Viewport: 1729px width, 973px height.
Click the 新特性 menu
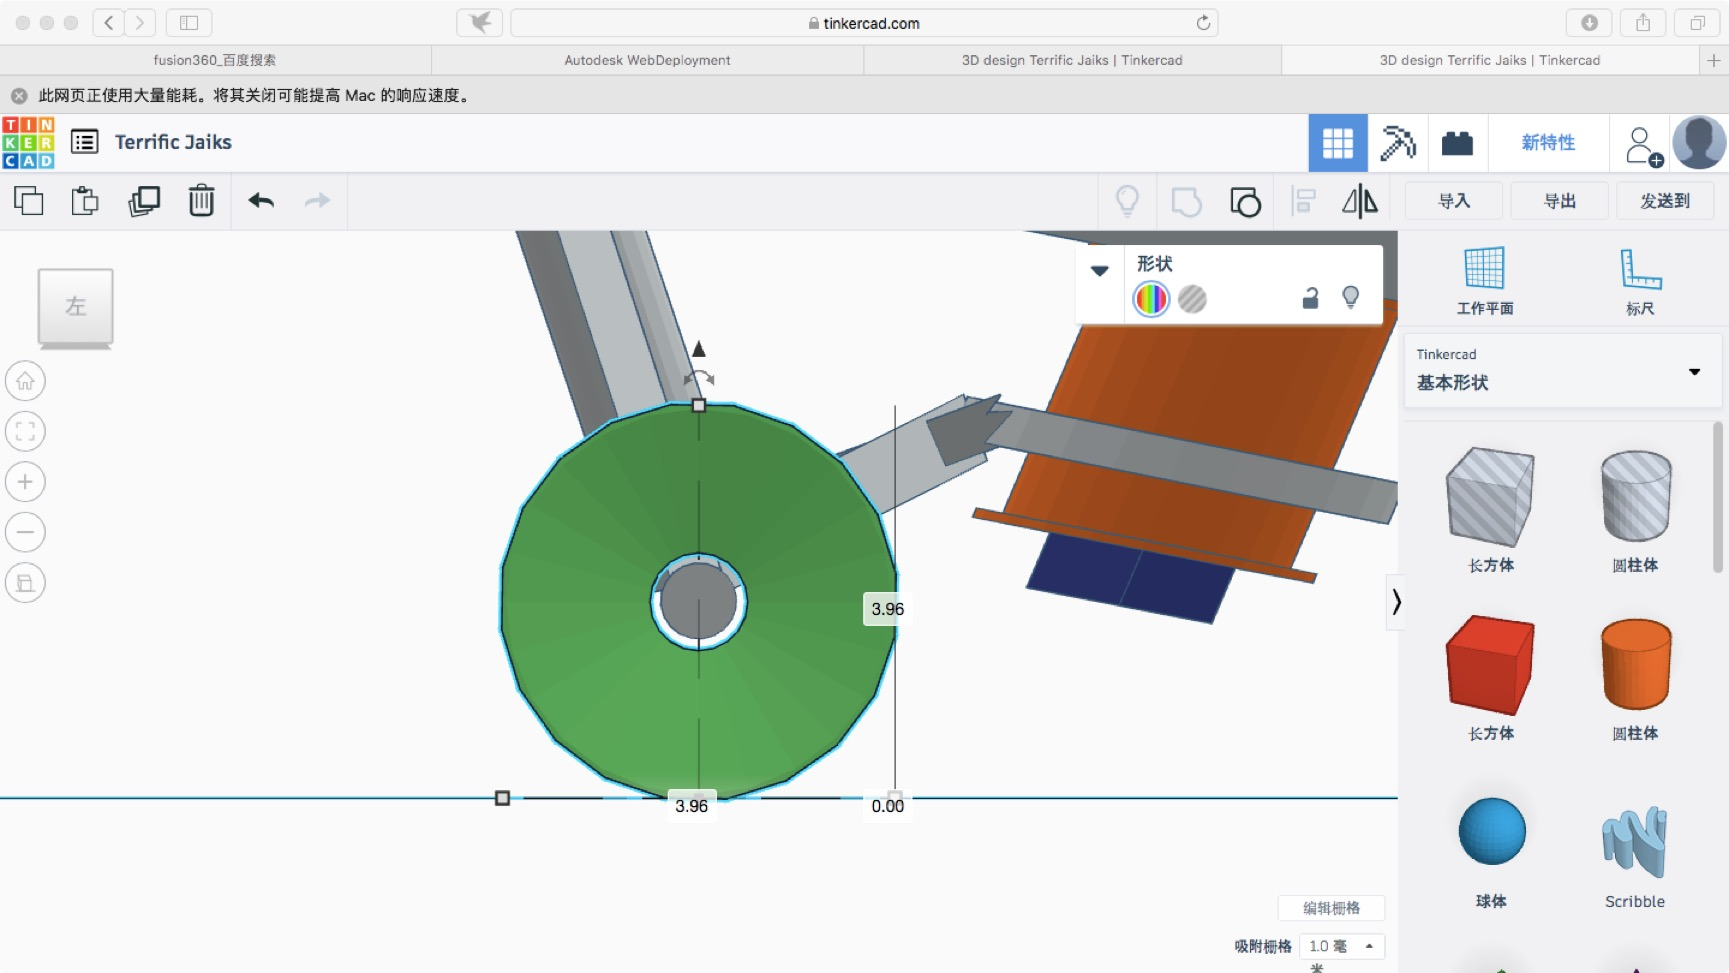(x=1548, y=143)
